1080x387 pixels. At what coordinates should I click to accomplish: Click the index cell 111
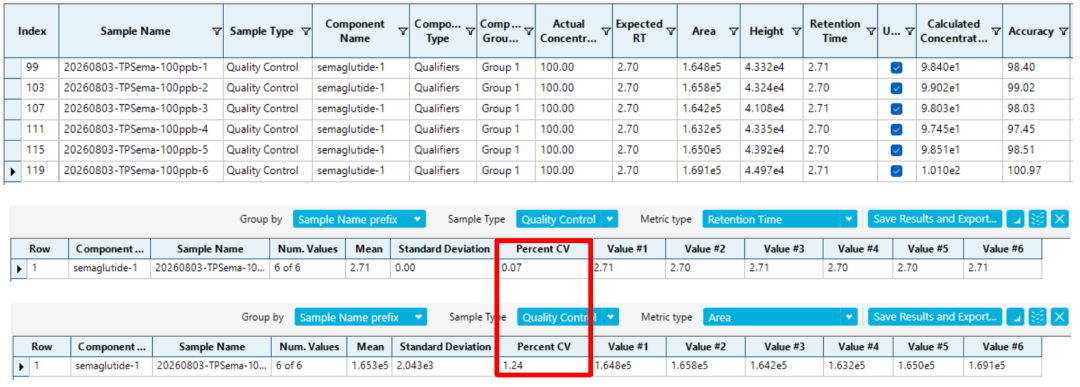click(39, 129)
